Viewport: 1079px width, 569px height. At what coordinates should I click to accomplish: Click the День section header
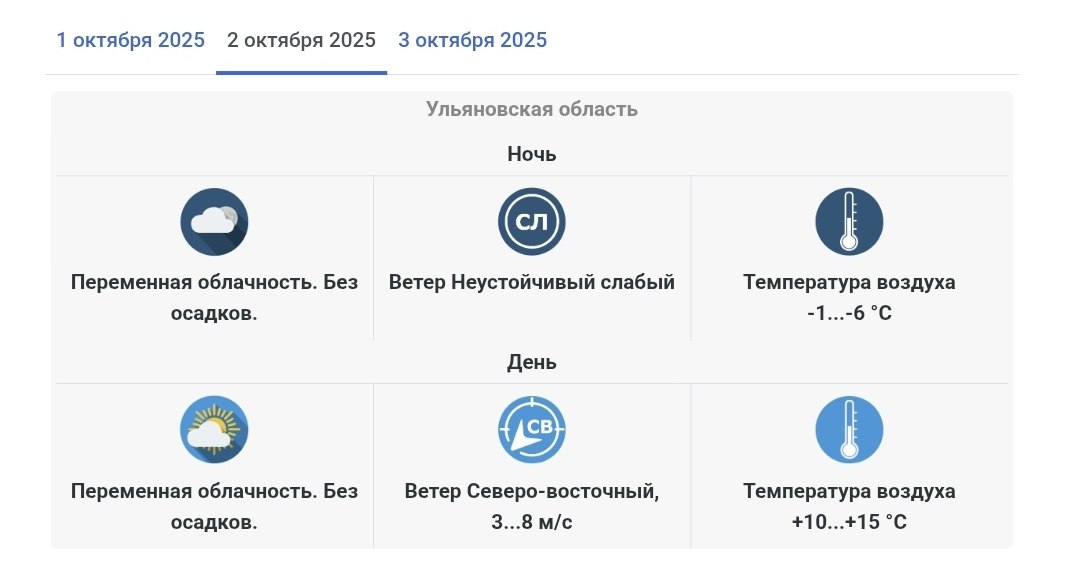[532, 362]
